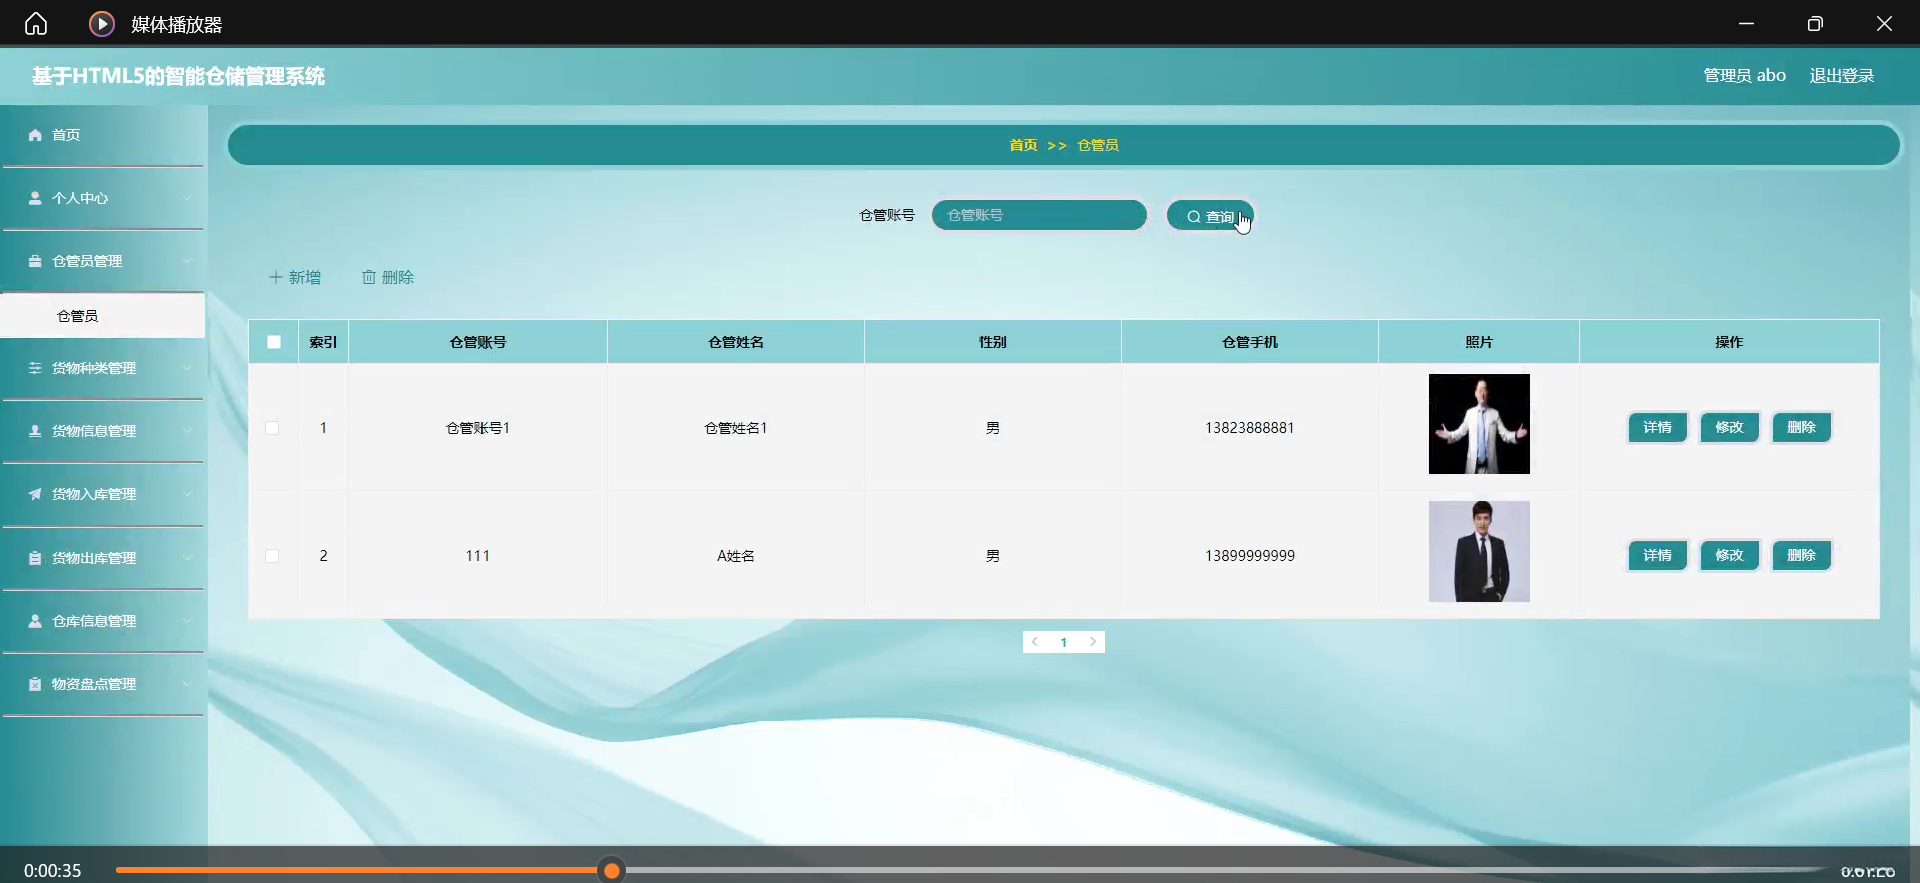Click the clipboard icon beside 货物出库管理
Viewport: 1920px width, 883px height.
[35, 558]
